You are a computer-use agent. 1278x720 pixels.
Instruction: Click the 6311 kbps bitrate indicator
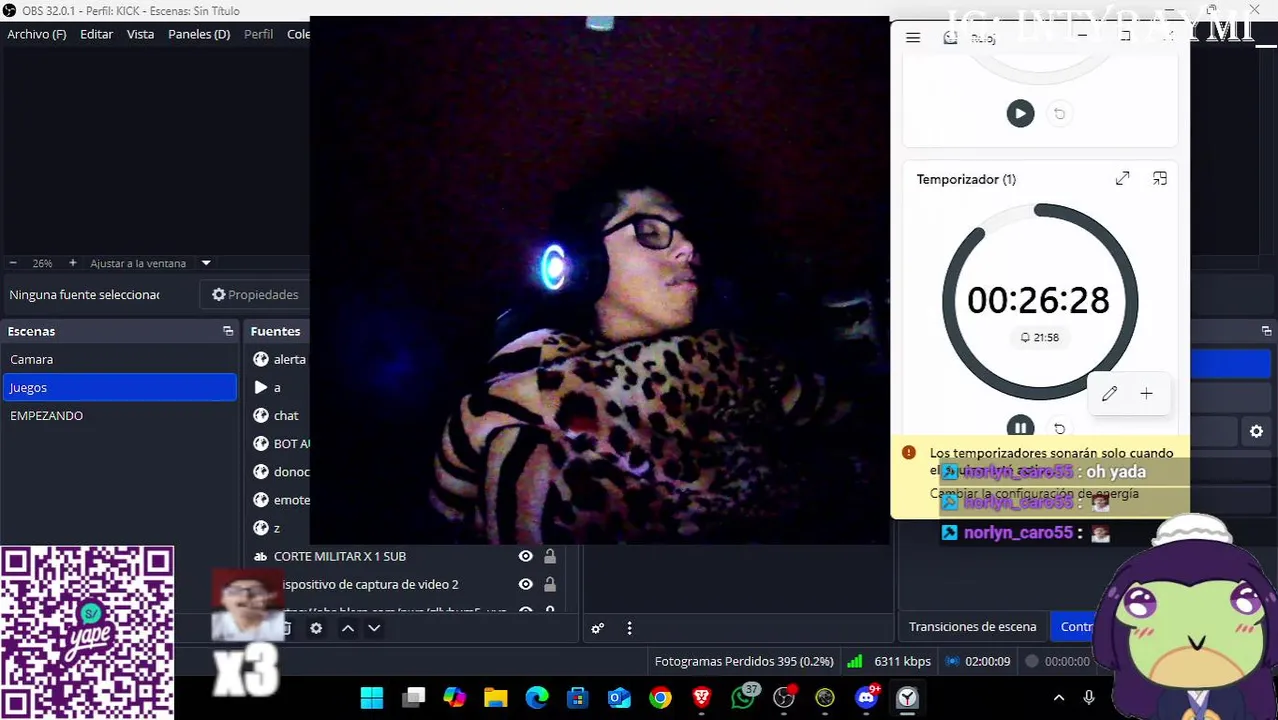click(889, 661)
